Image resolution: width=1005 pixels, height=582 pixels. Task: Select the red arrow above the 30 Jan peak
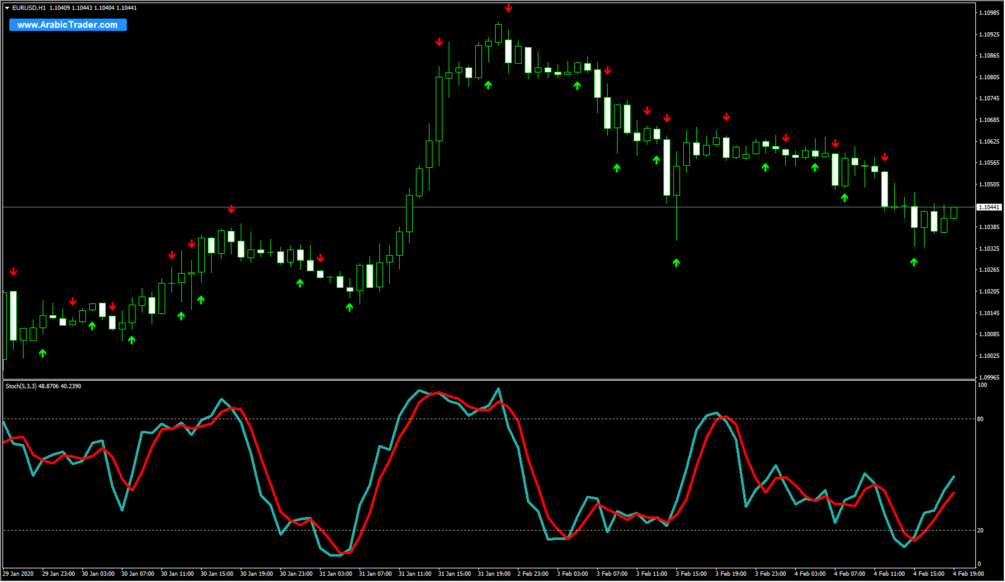click(232, 210)
